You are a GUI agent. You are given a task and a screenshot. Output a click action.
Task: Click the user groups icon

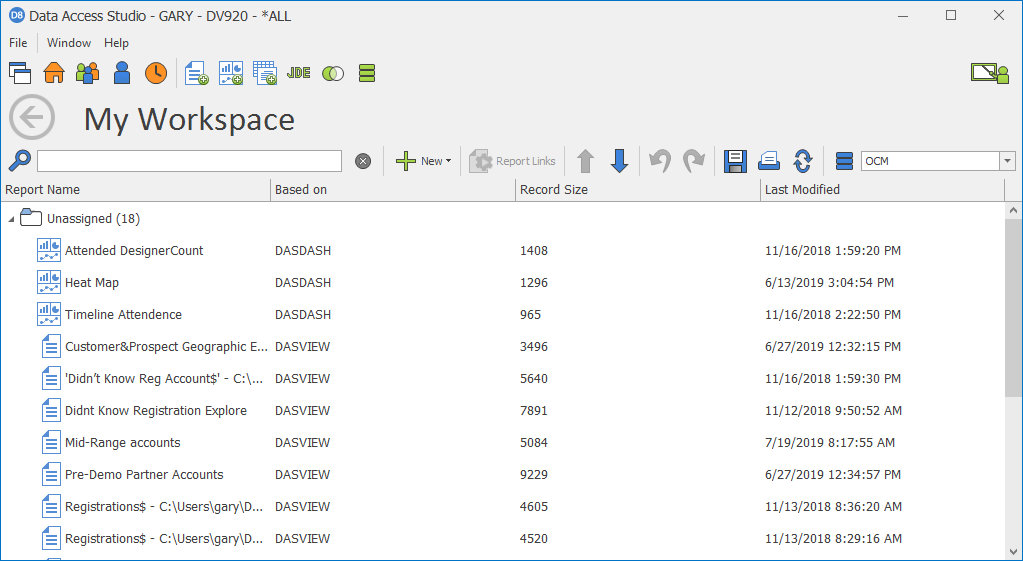pyautogui.click(x=87, y=73)
